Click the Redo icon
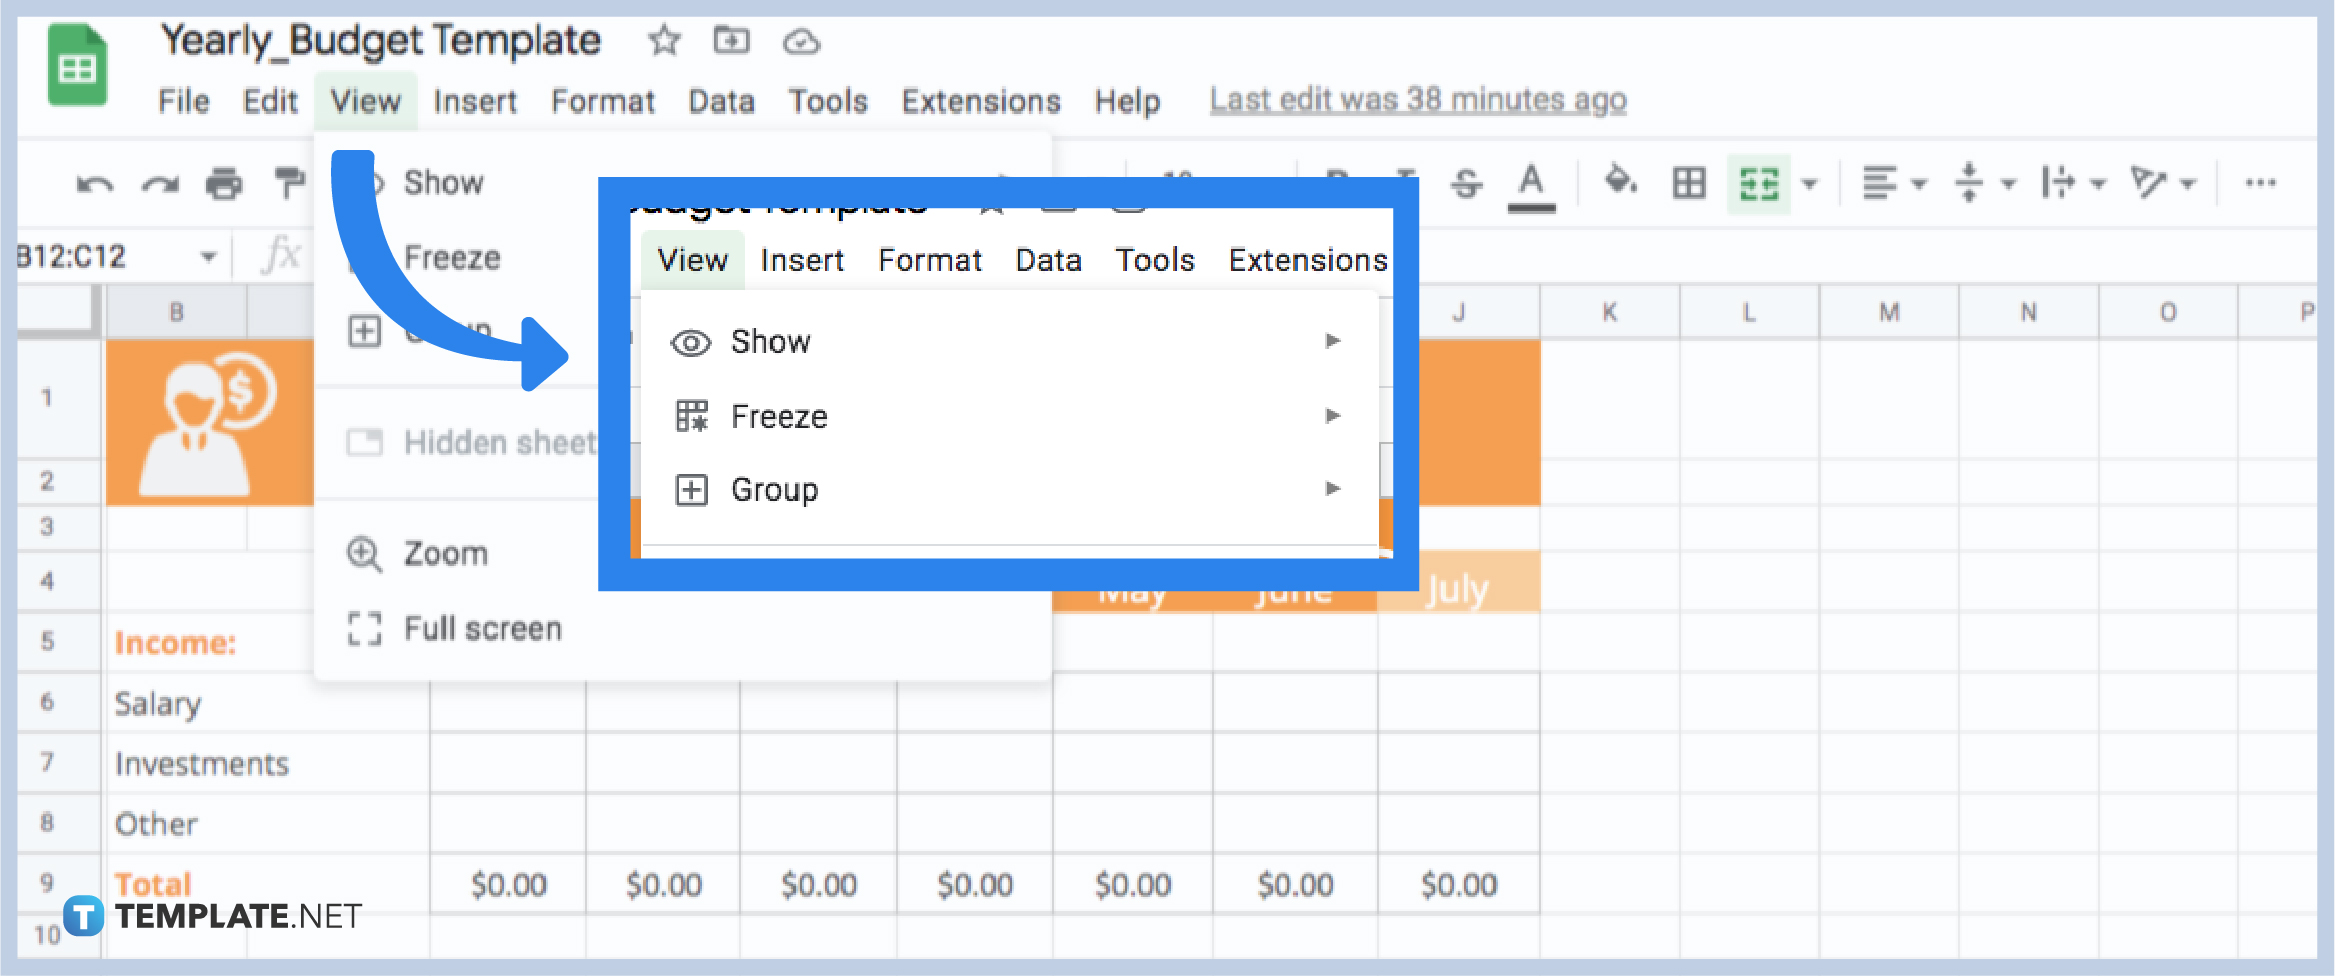 pos(162,183)
